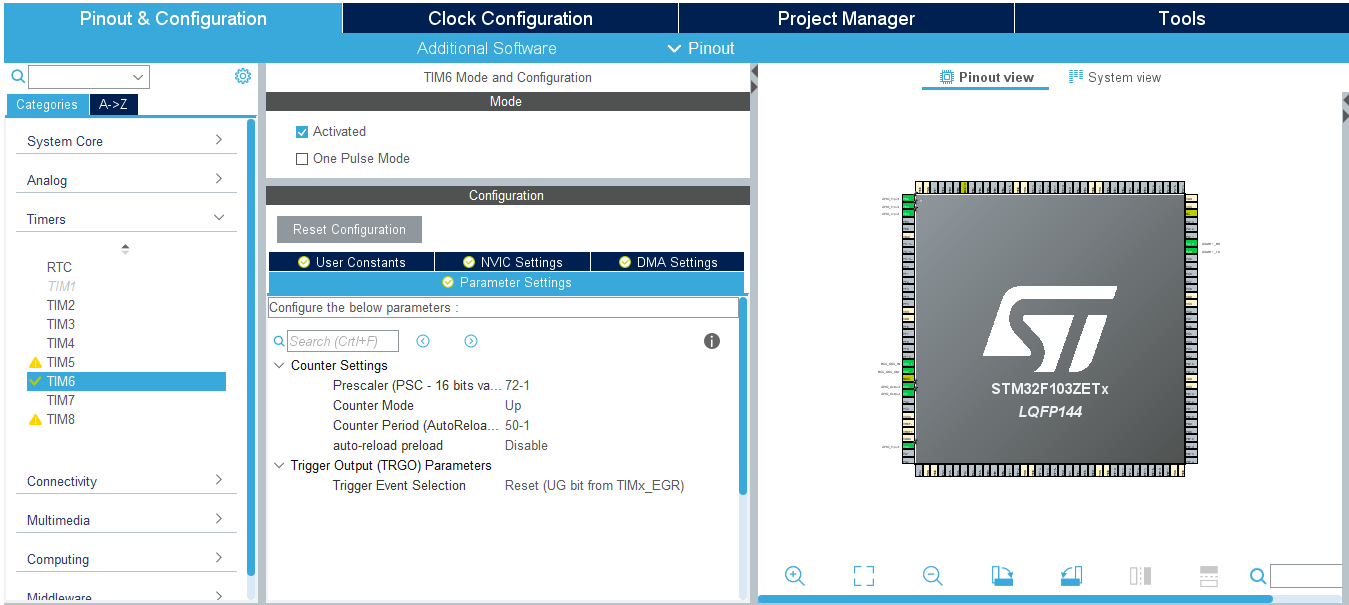1349x605 pixels.
Task: Expand Multimedia category
Action: [x=126, y=520]
